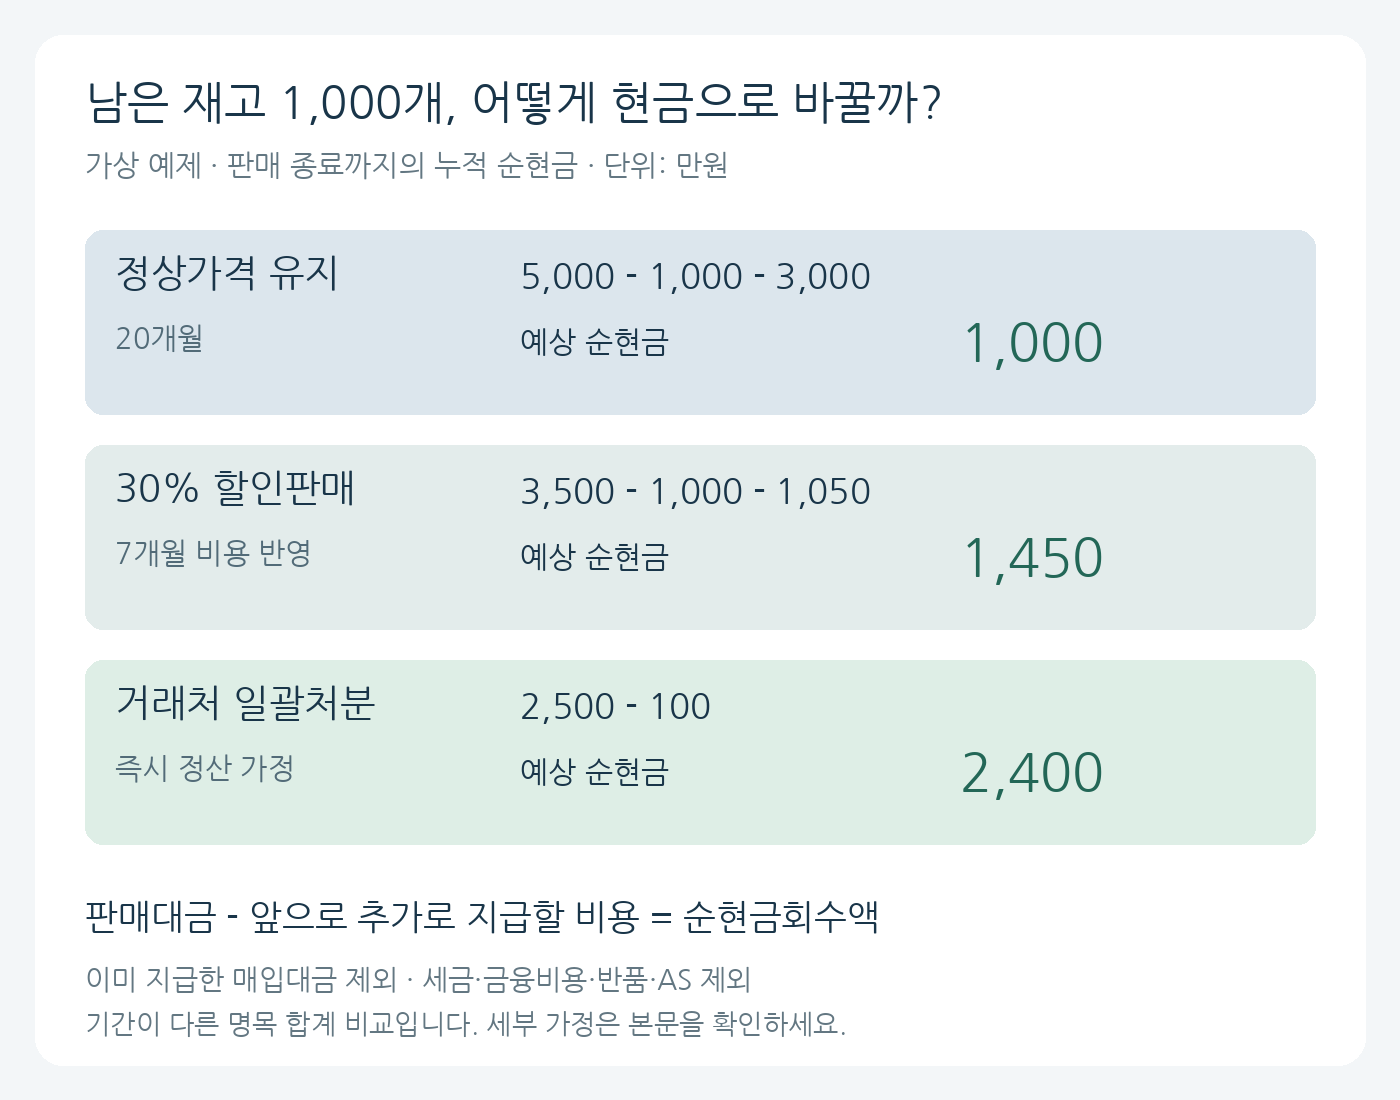Click 예상 순현금 label in the discount card

[x=595, y=557]
